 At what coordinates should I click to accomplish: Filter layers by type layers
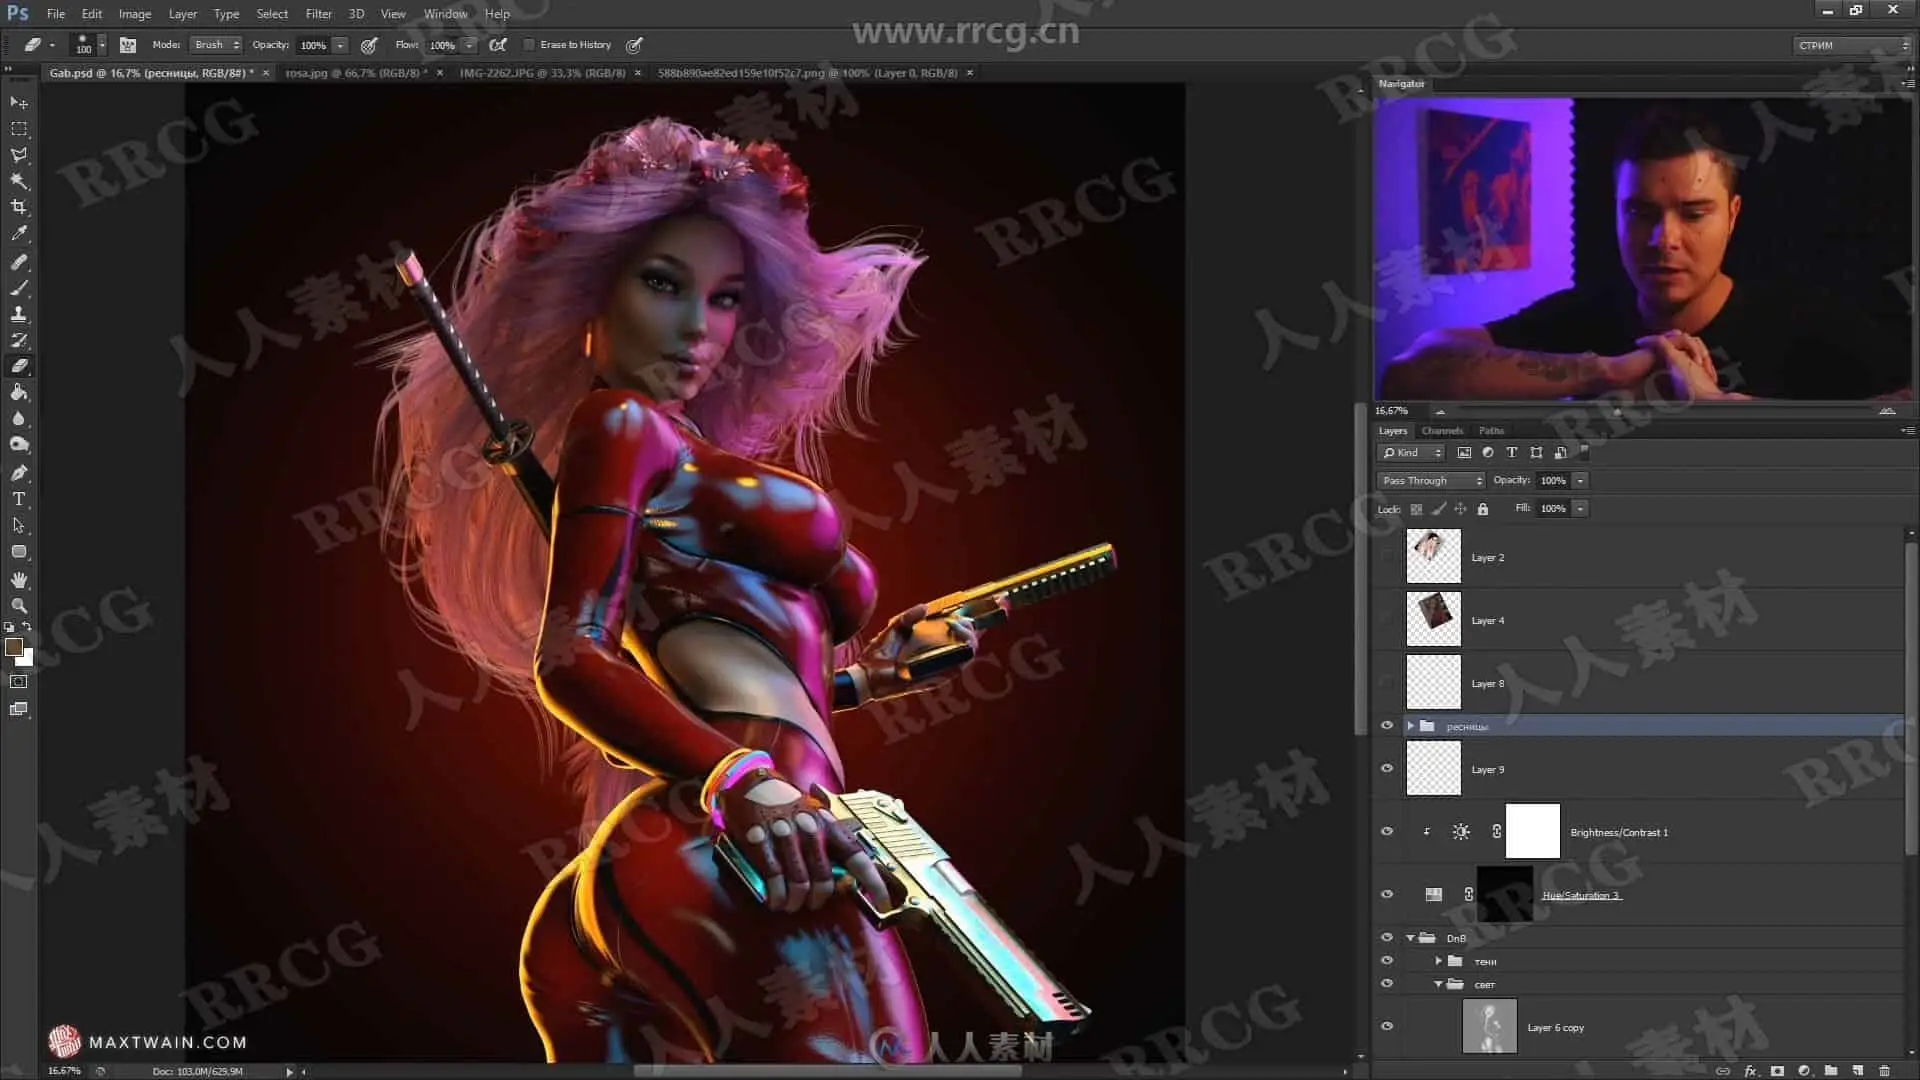click(x=1512, y=453)
